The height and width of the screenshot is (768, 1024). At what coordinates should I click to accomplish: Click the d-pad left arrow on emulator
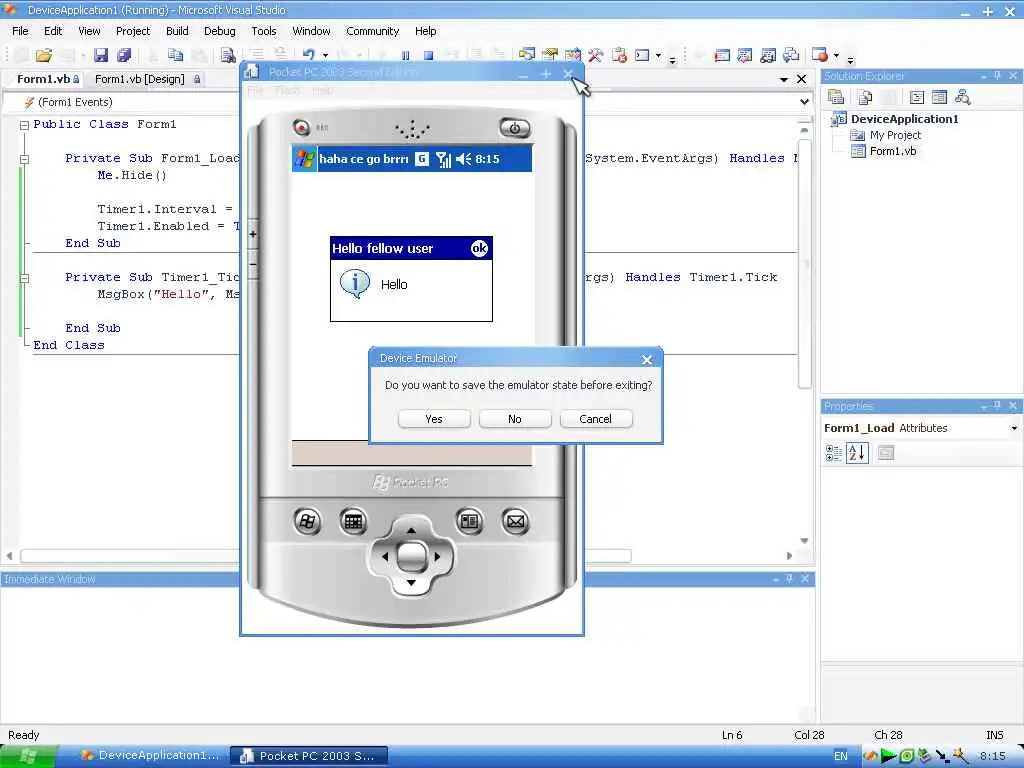pyautogui.click(x=384, y=556)
